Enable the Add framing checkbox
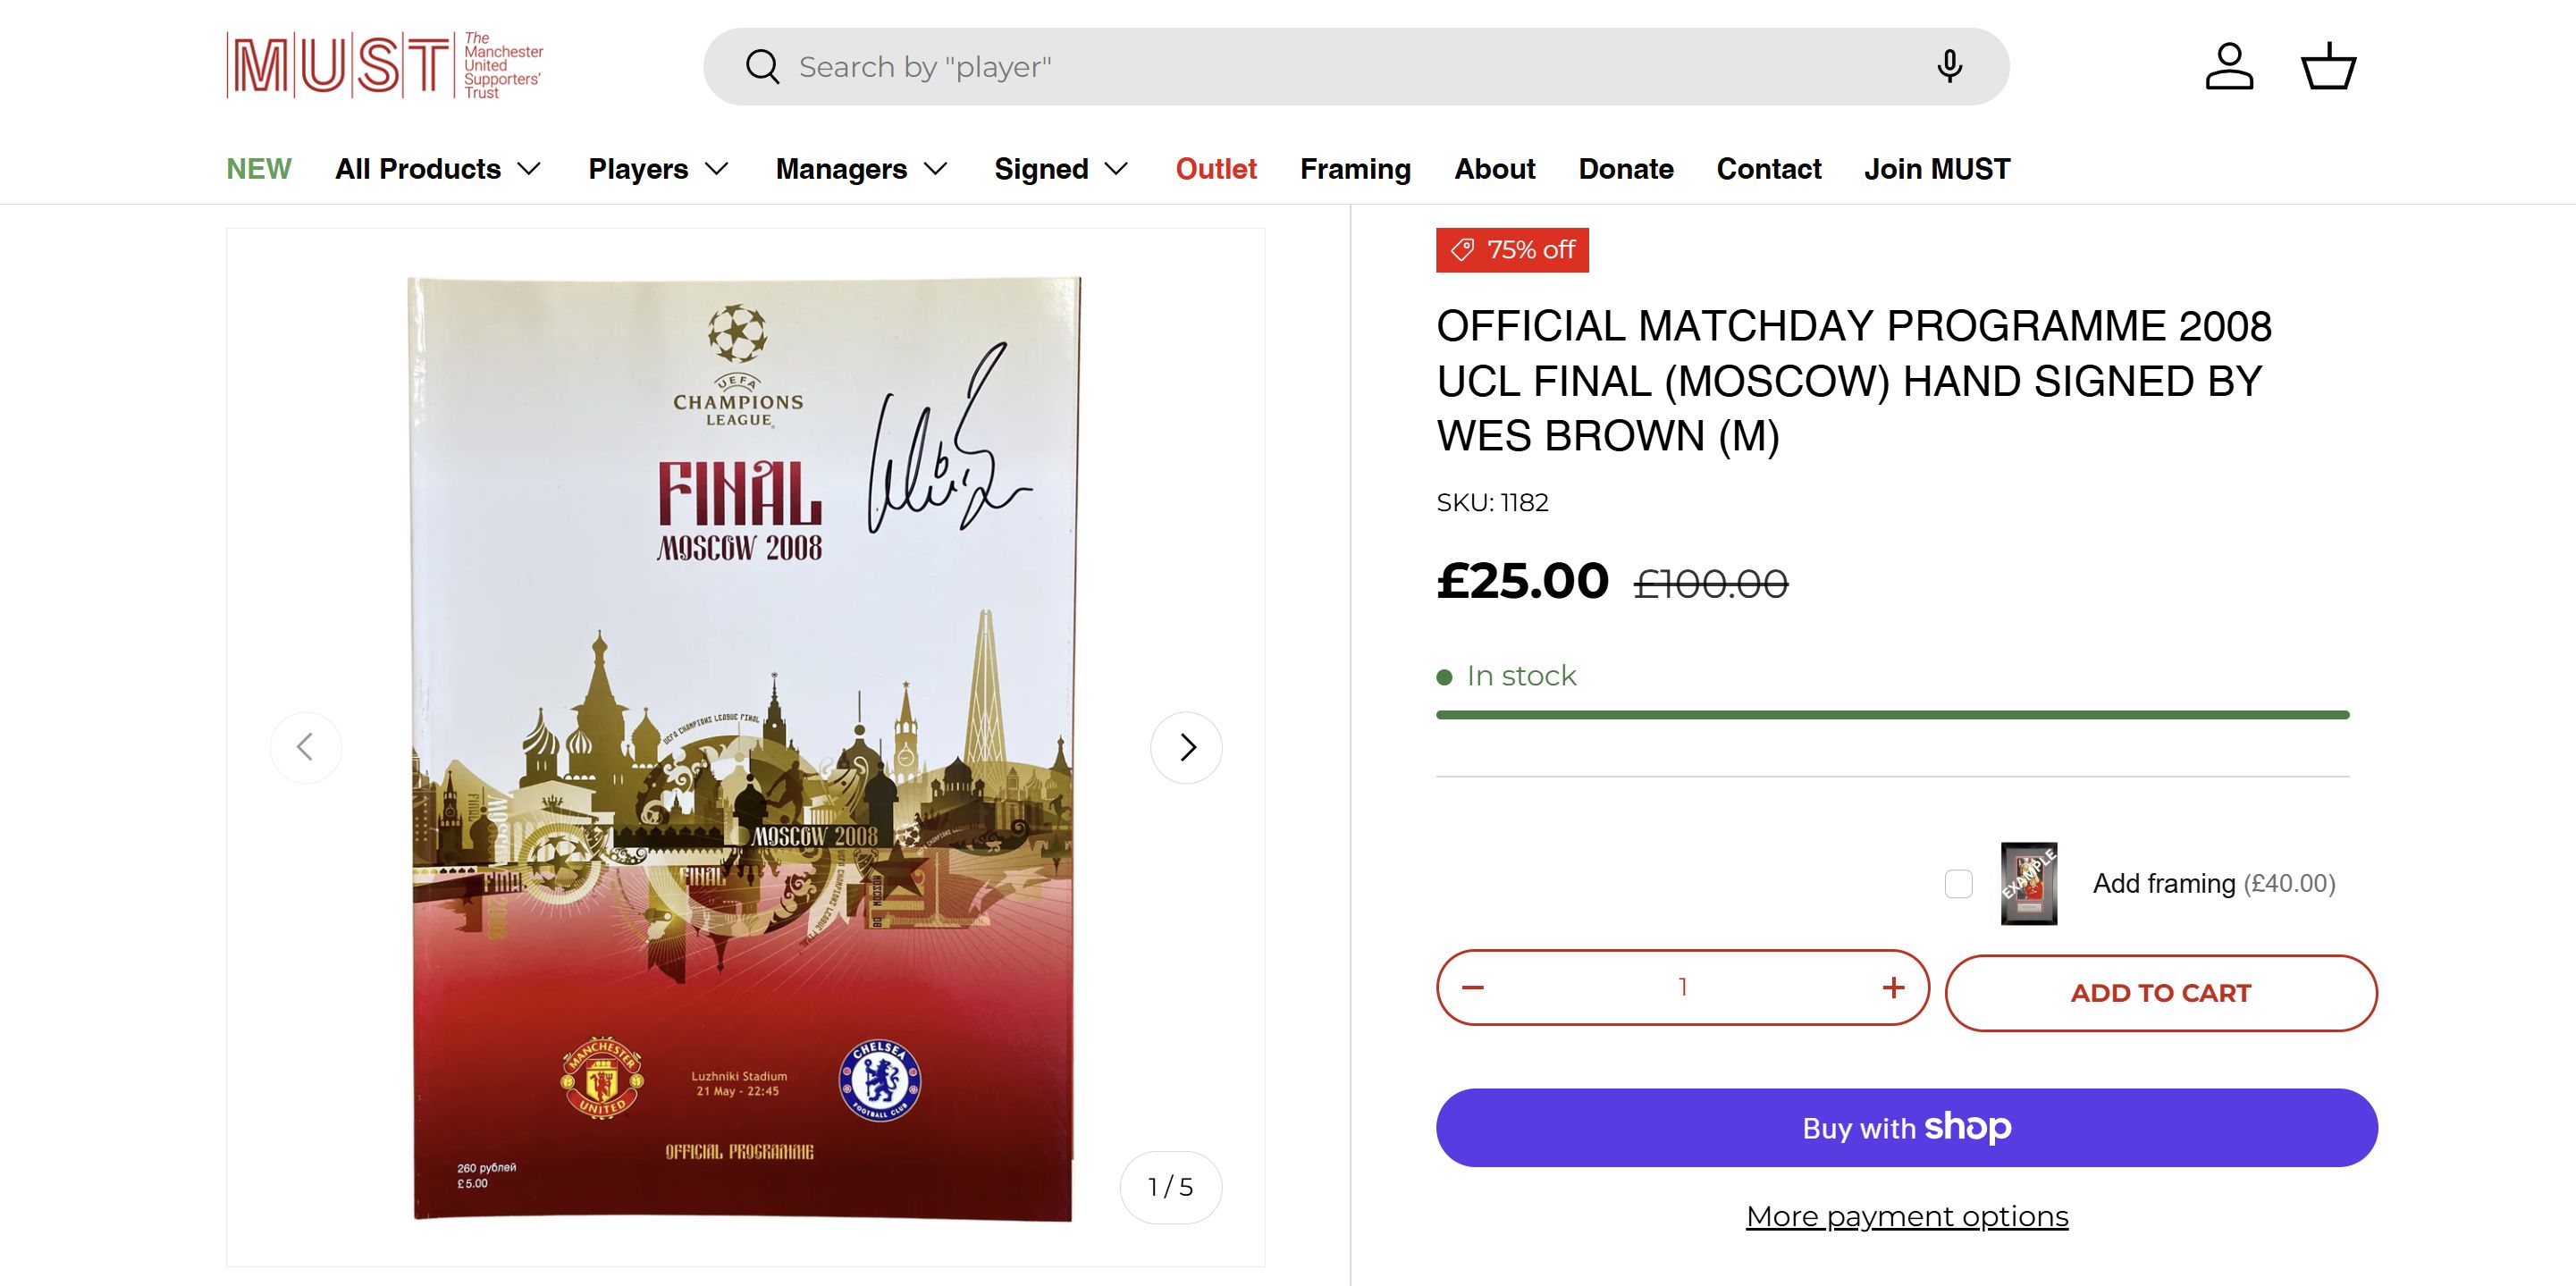Image resolution: width=2576 pixels, height=1286 pixels. (x=1958, y=884)
